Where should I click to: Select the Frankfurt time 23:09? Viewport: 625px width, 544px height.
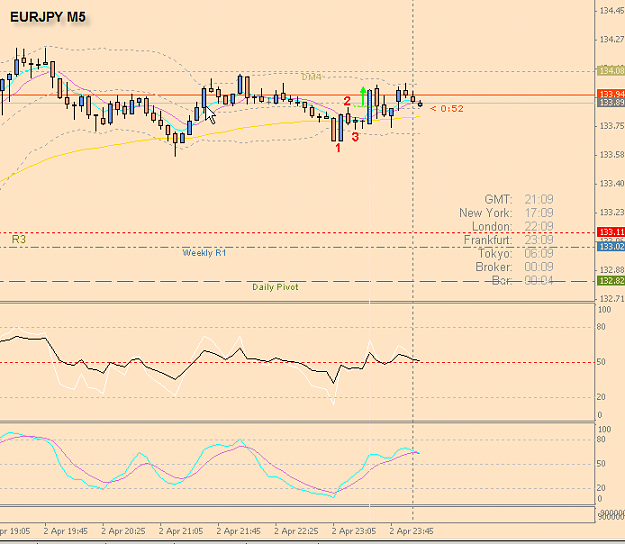point(539,240)
